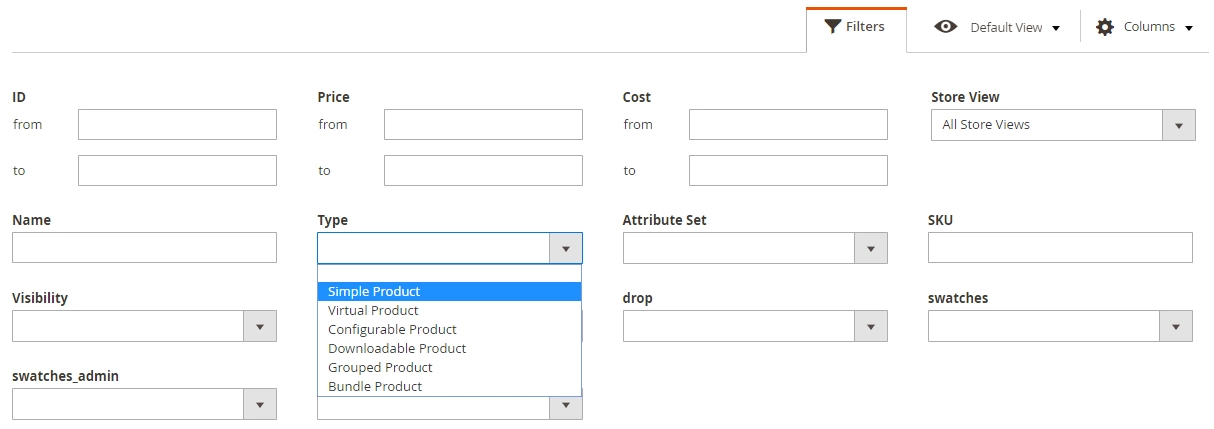The image size is (1214, 429).
Task: Click dropdown arrow partly hidden below Type list
Action: 566,407
